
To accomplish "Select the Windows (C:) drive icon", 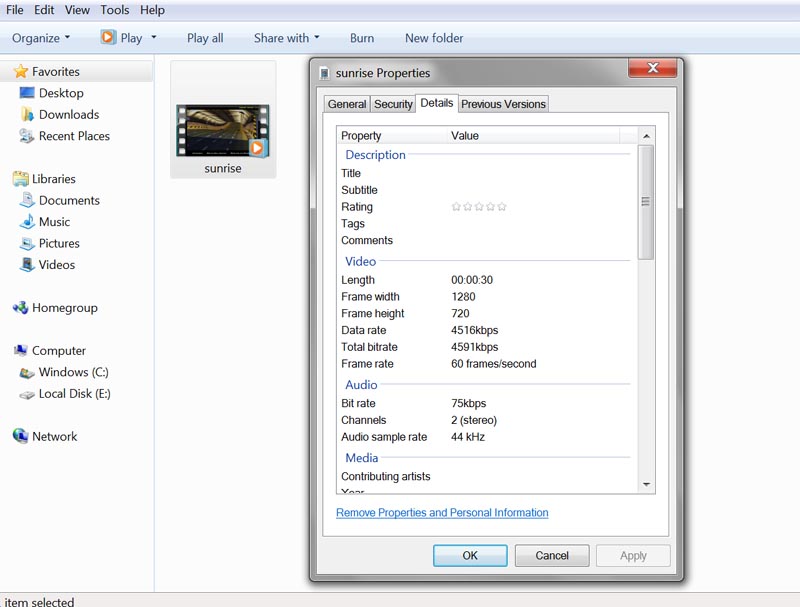I will click(27, 373).
